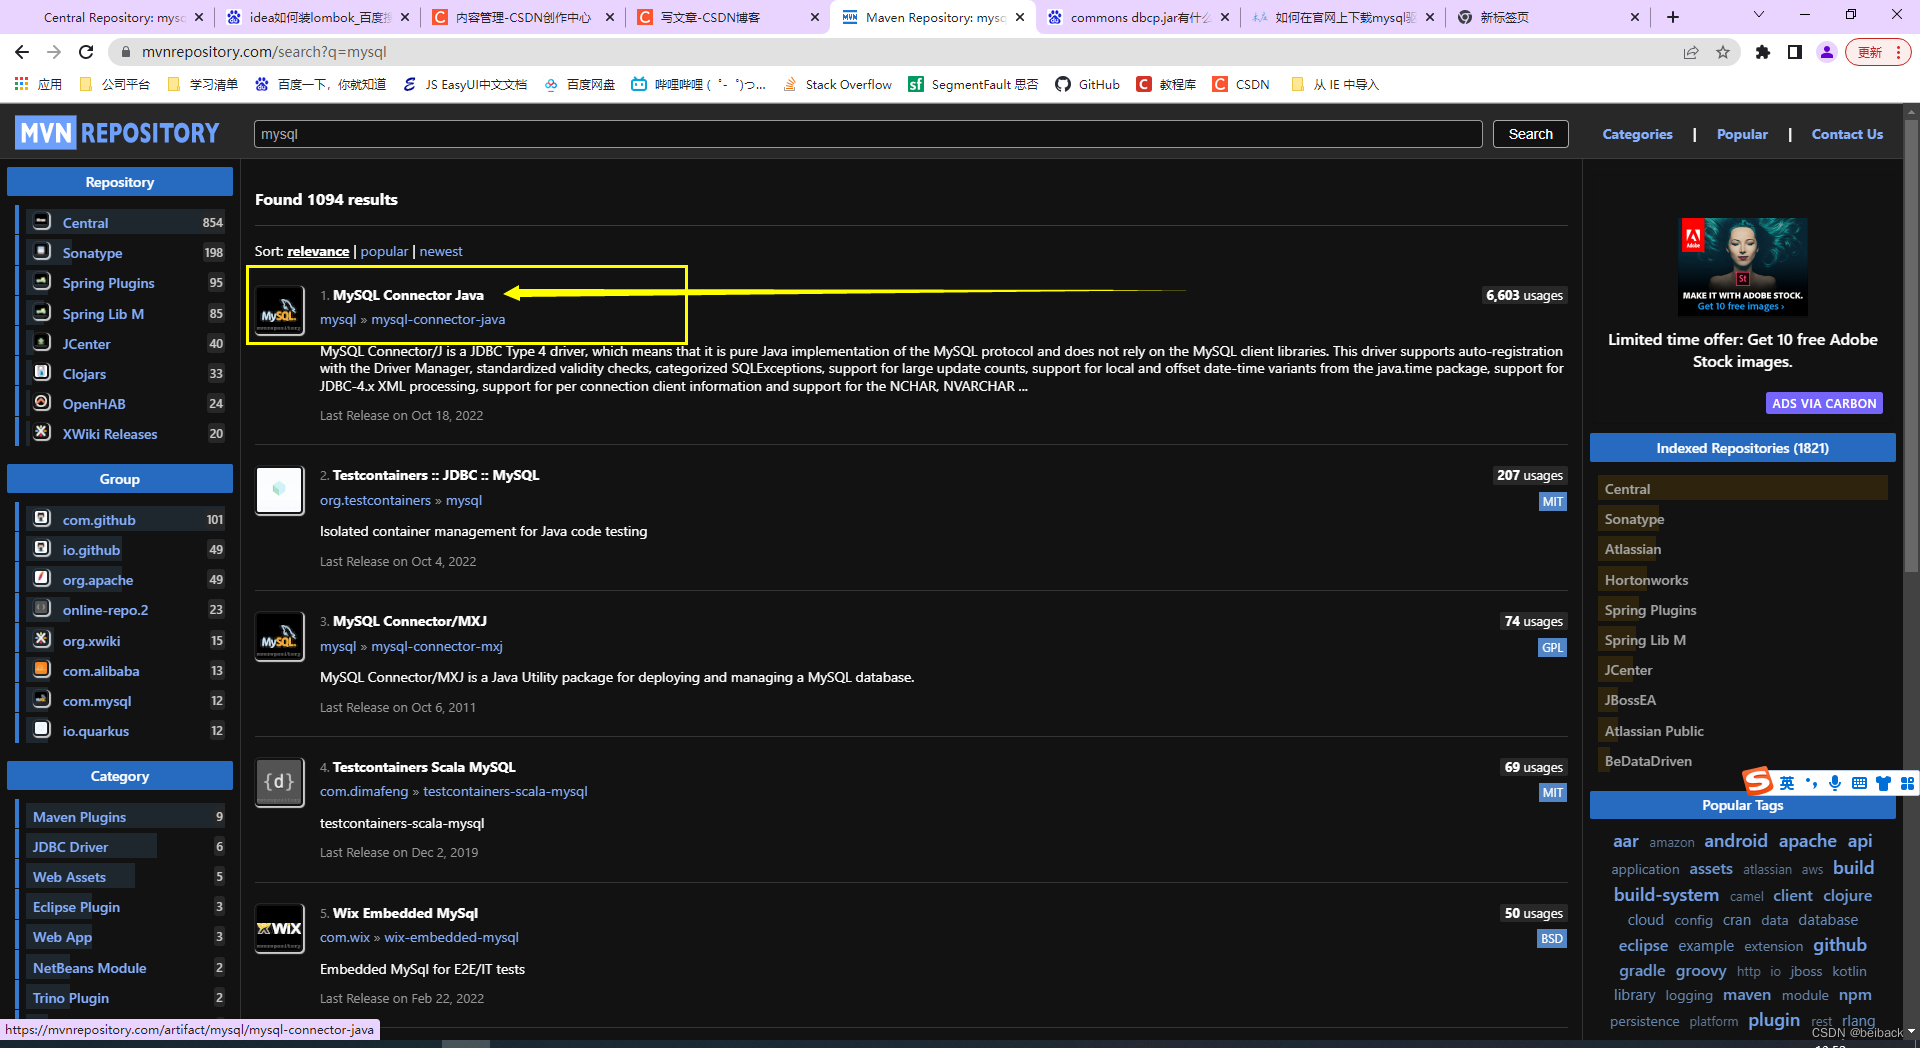Image resolution: width=1920 pixels, height=1048 pixels.
Task: Close the Maven Repository mysql tab
Action: point(1020,17)
